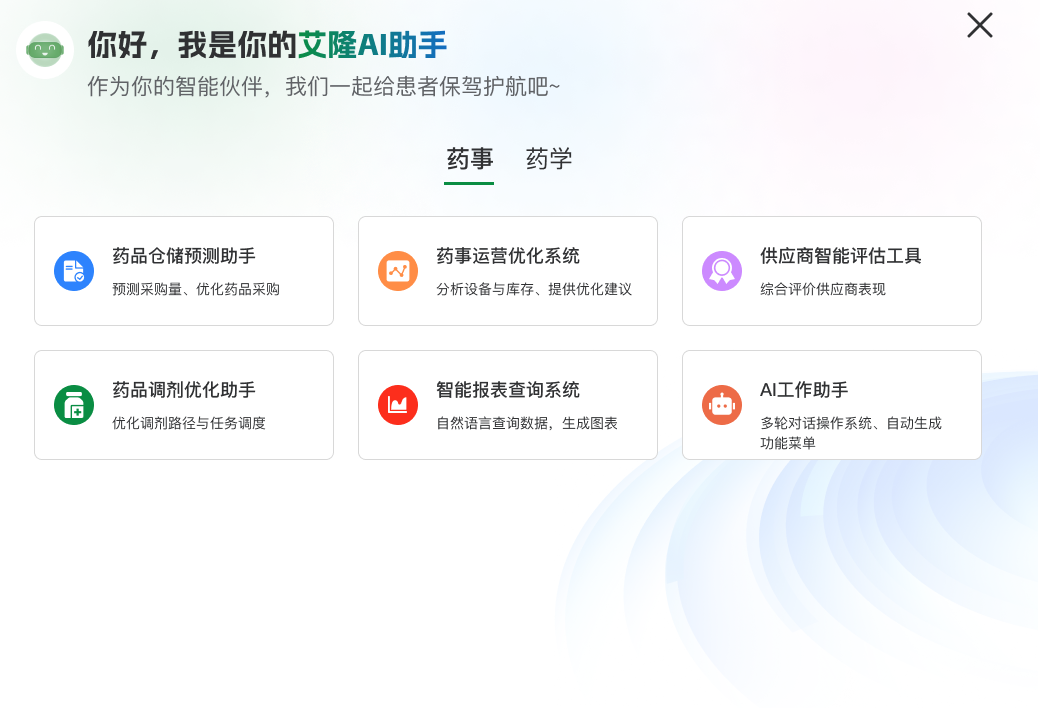Image resolution: width=1040 pixels, height=708 pixels.
Task: Click the green medicine bottle icon
Action: coord(74,405)
